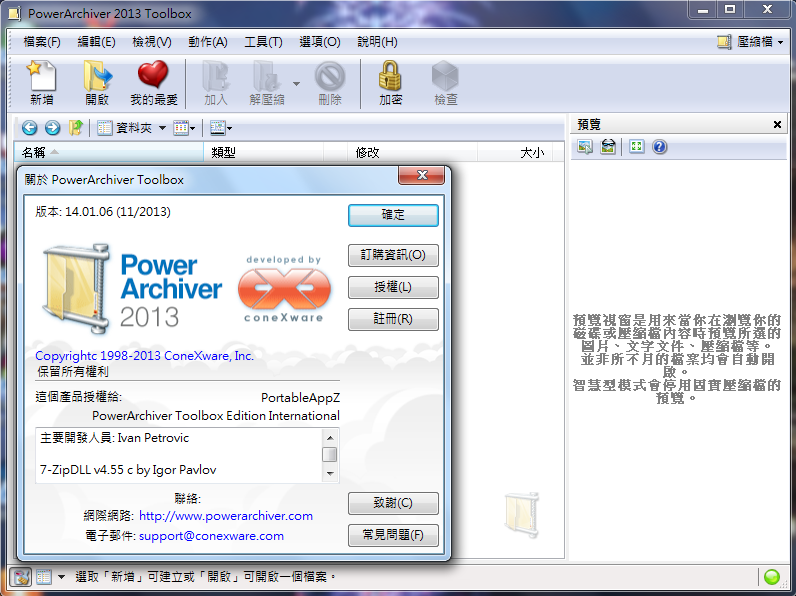This screenshot has height=596, width=796.
Task: Go back with the blue left arrow
Action: pyautogui.click(x=29, y=128)
